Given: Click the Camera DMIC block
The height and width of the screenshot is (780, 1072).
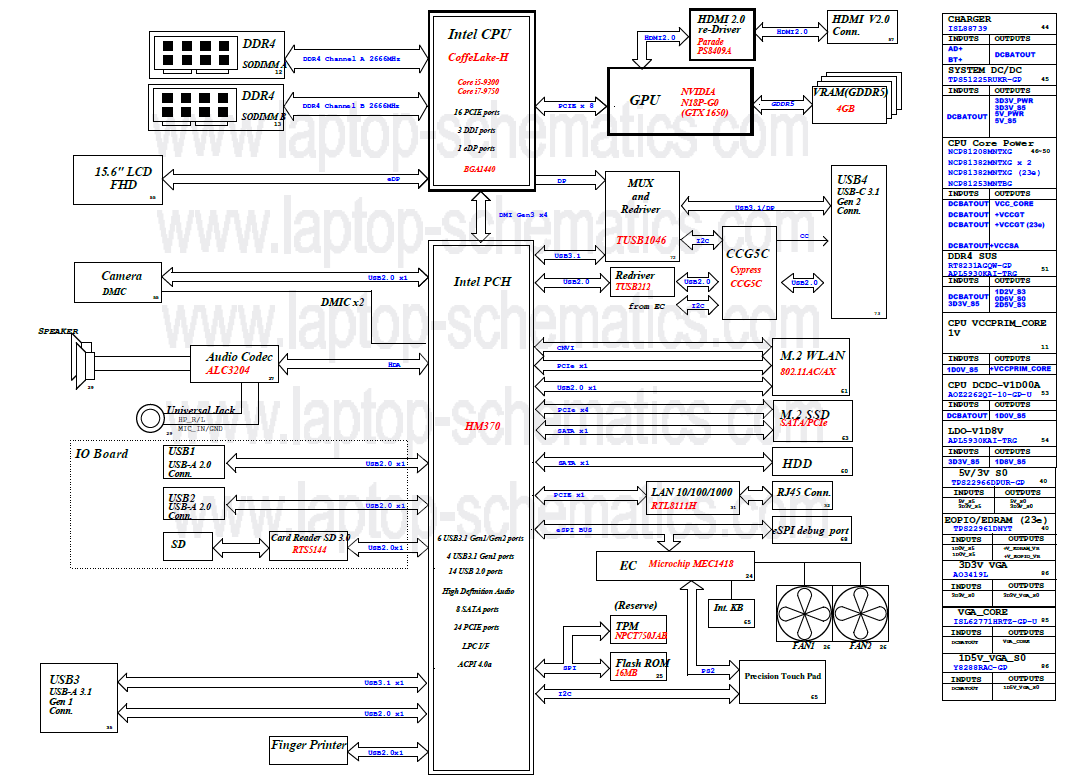Looking at the screenshot, I should click(x=118, y=282).
